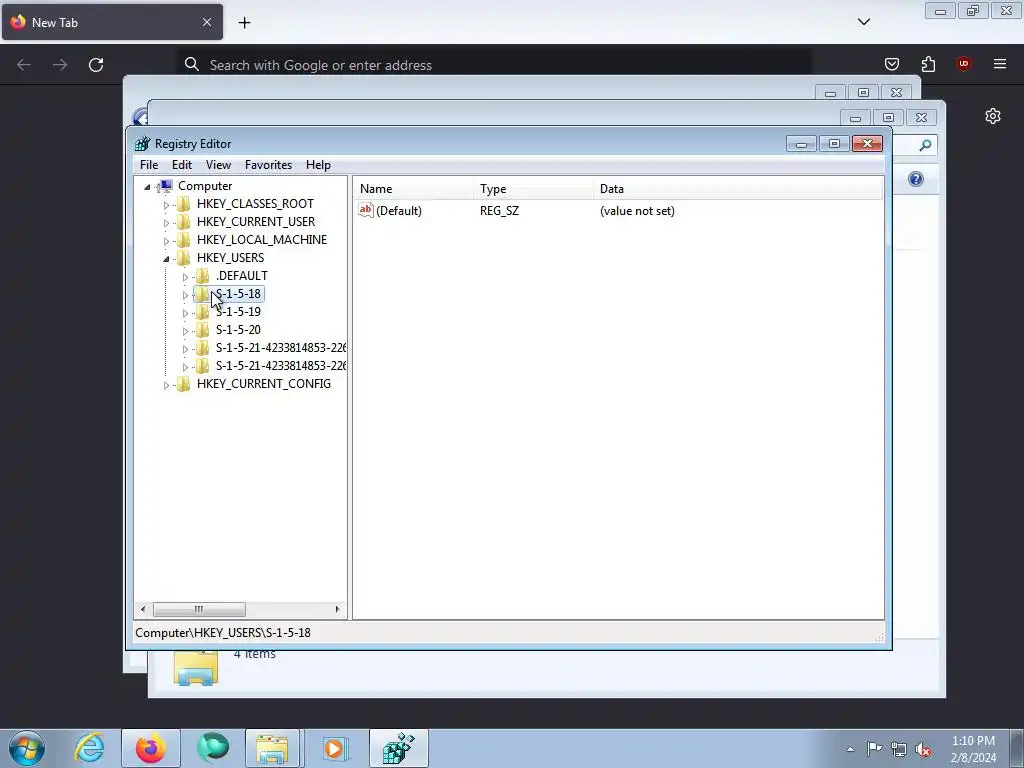Expand the HKEY_CLASSES_ROOT key

167,205
